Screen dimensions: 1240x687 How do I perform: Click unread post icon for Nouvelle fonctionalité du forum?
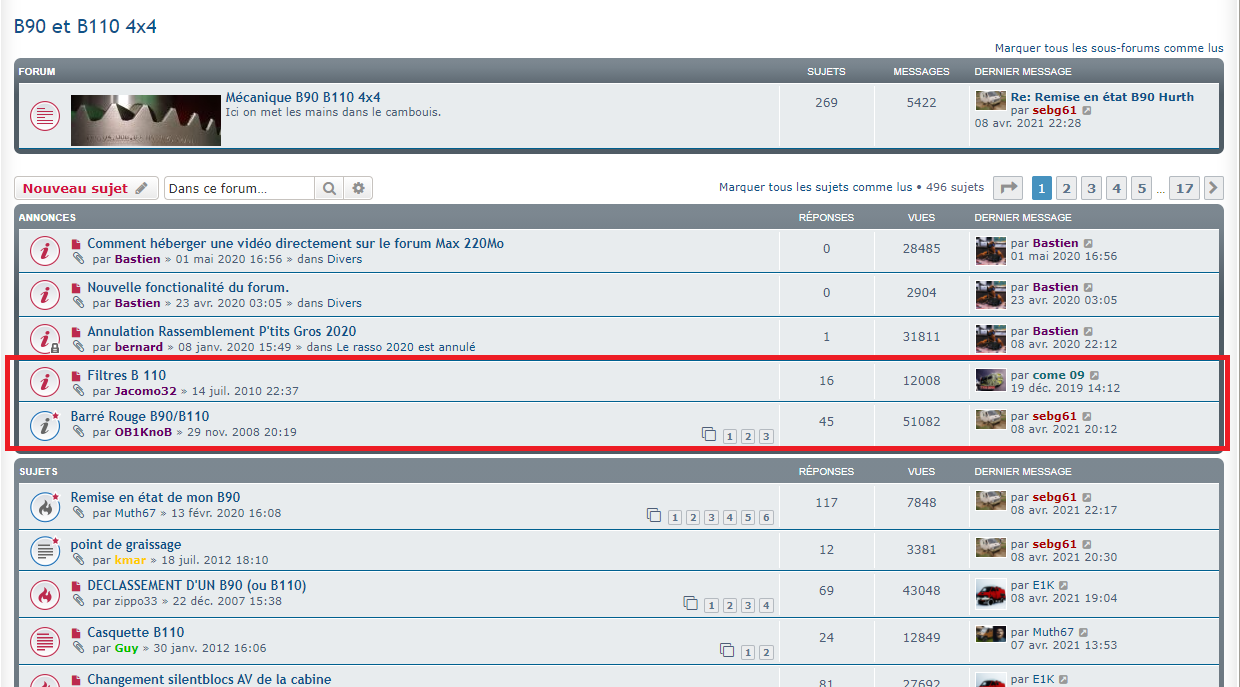pos(76,288)
